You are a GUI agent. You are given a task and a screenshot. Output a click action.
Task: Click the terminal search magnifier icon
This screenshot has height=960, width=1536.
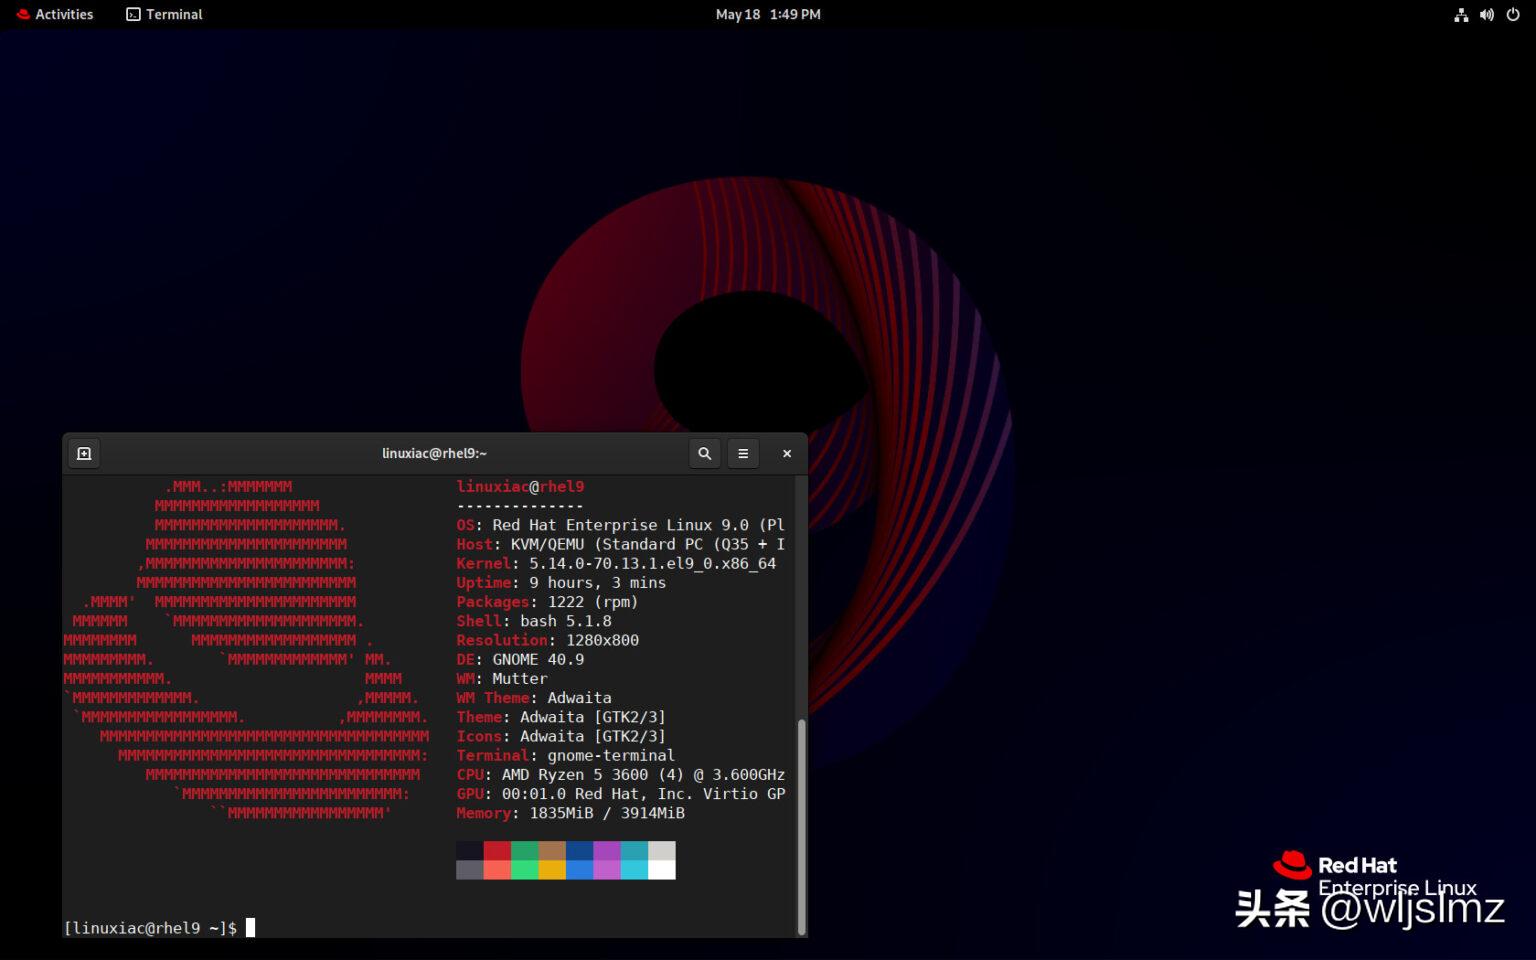[704, 453]
